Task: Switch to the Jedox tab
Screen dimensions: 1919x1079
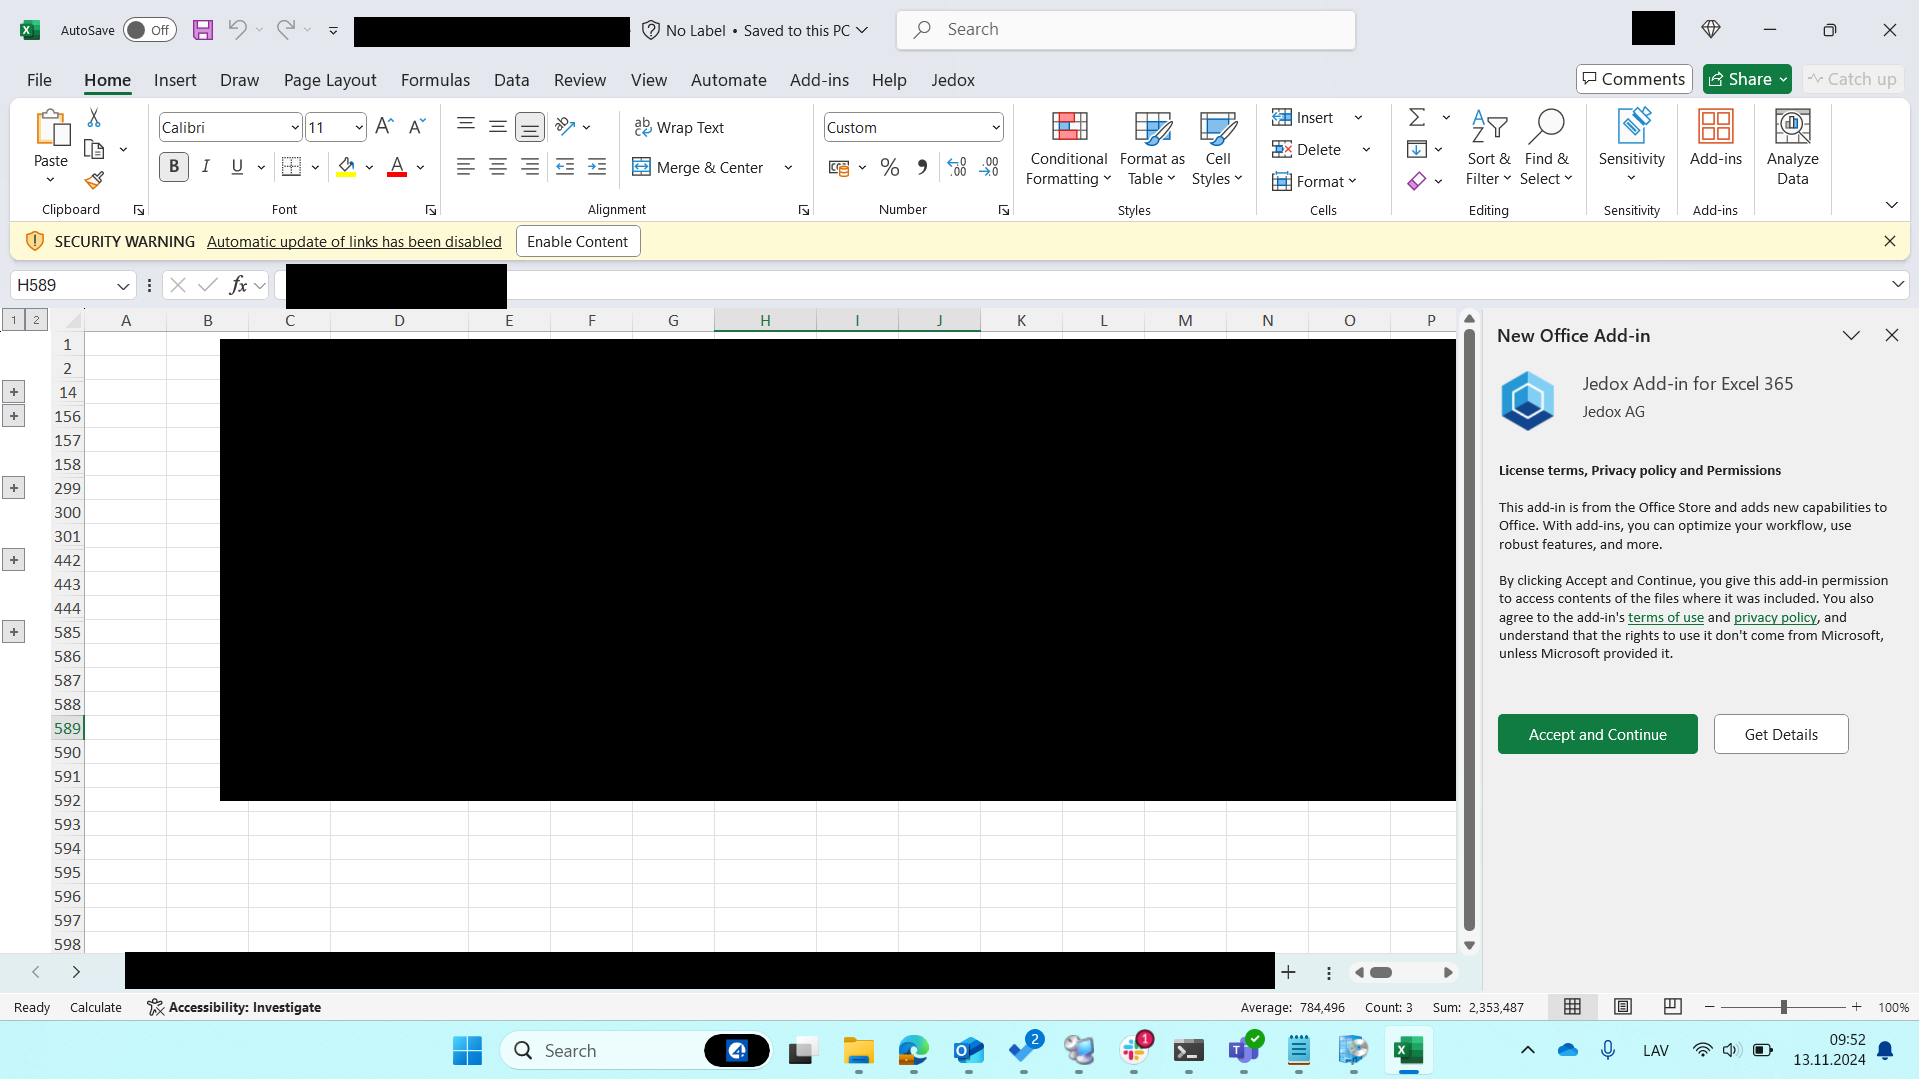Action: click(952, 80)
